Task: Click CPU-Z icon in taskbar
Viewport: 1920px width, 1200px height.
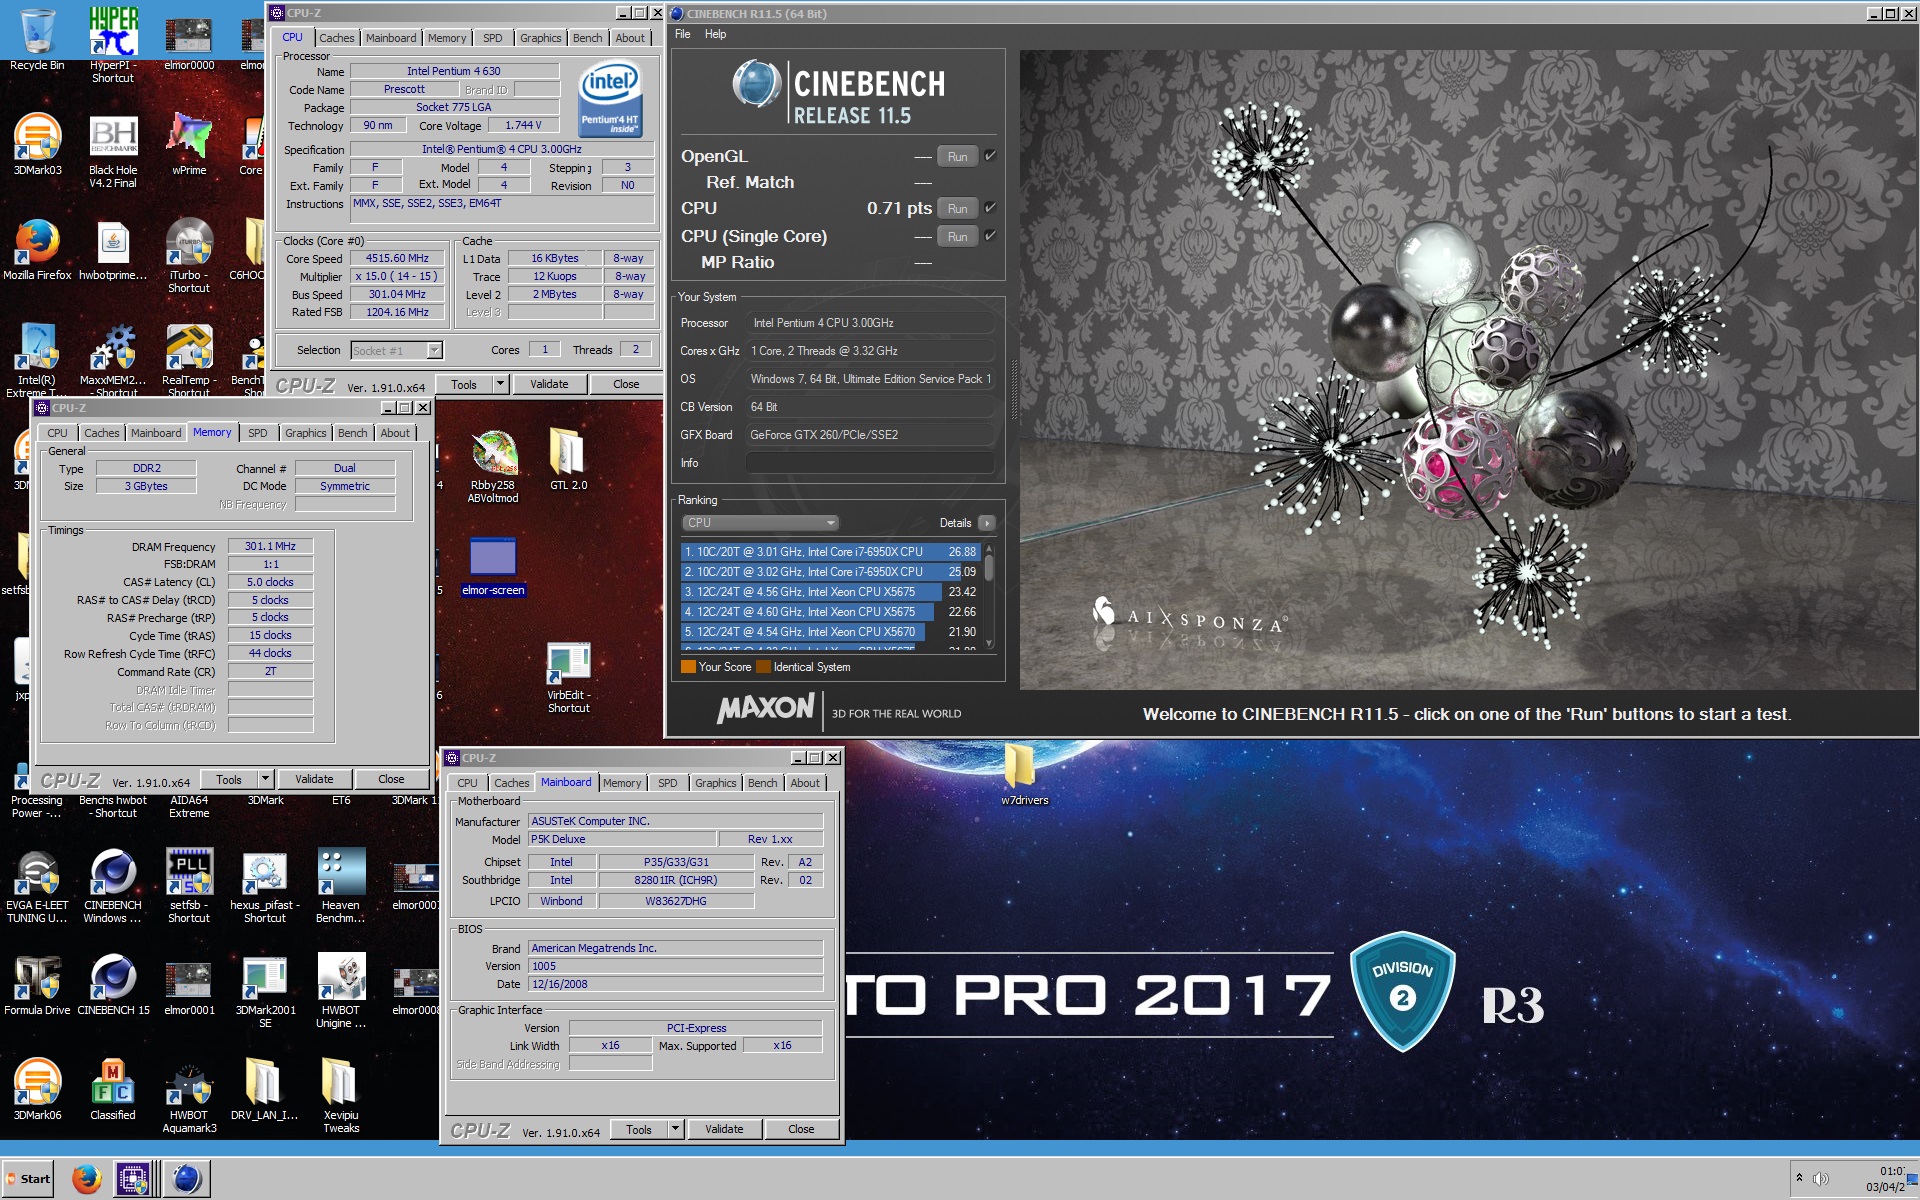Action: point(133,1179)
